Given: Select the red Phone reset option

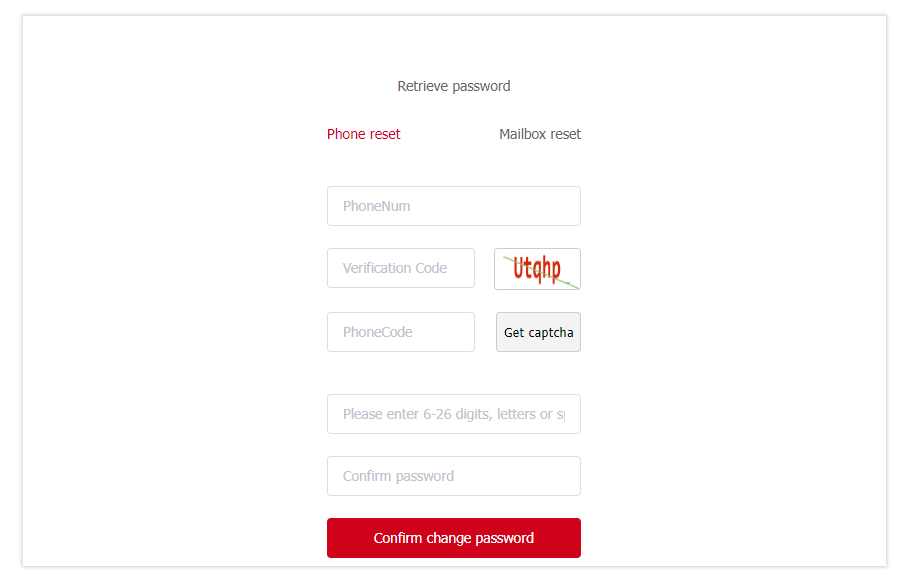Looking at the screenshot, I should click(x=363, y=134).
